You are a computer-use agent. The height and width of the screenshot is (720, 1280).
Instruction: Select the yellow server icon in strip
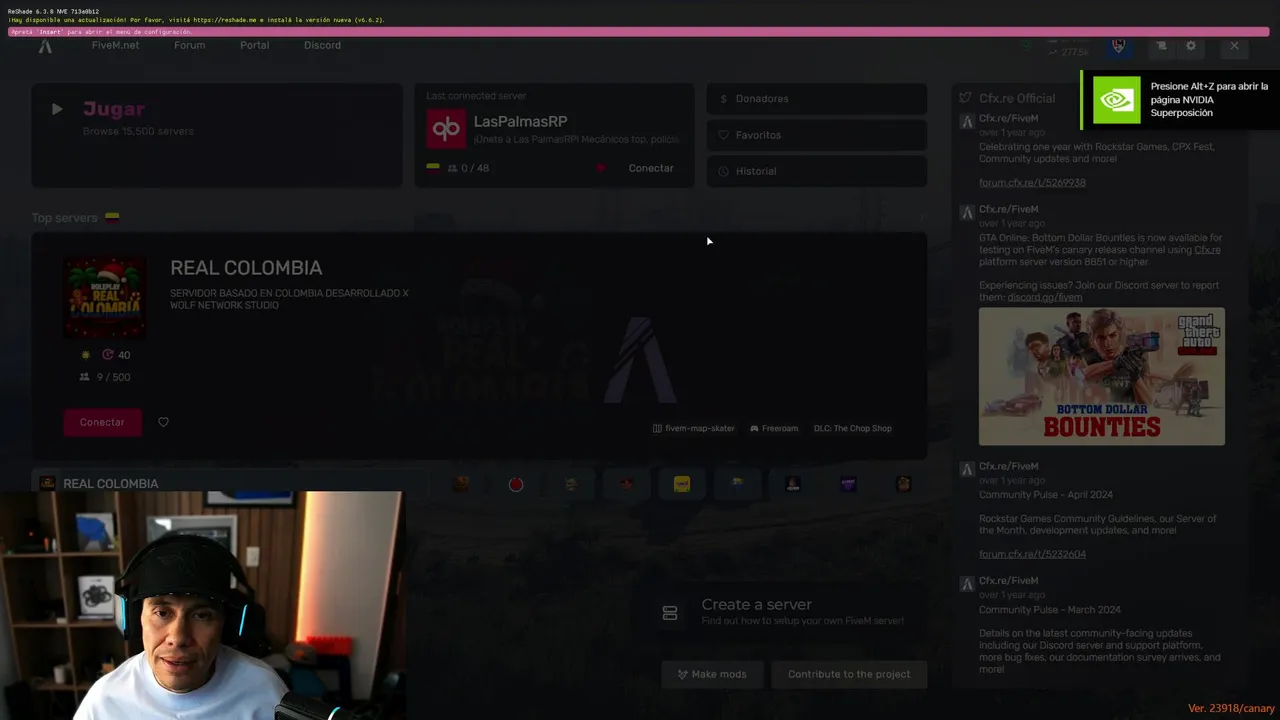click(682, 484)
